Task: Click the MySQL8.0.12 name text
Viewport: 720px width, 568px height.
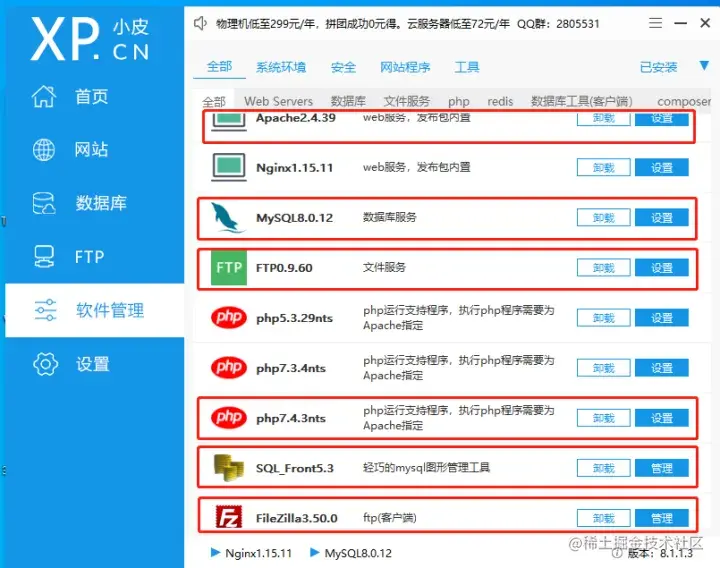Action: pos(294,218)
